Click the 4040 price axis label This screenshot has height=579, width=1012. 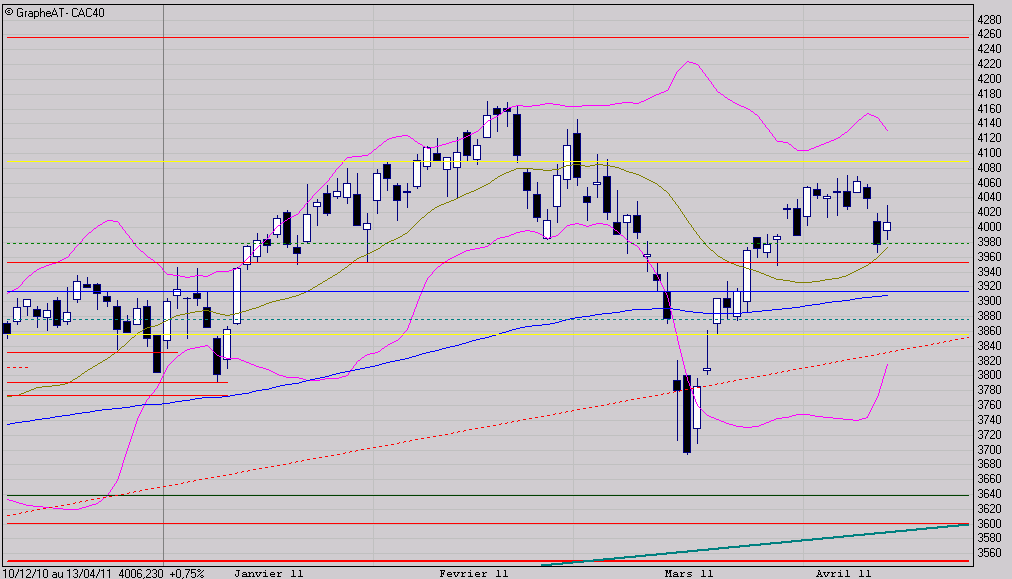(x=989, y=198)
